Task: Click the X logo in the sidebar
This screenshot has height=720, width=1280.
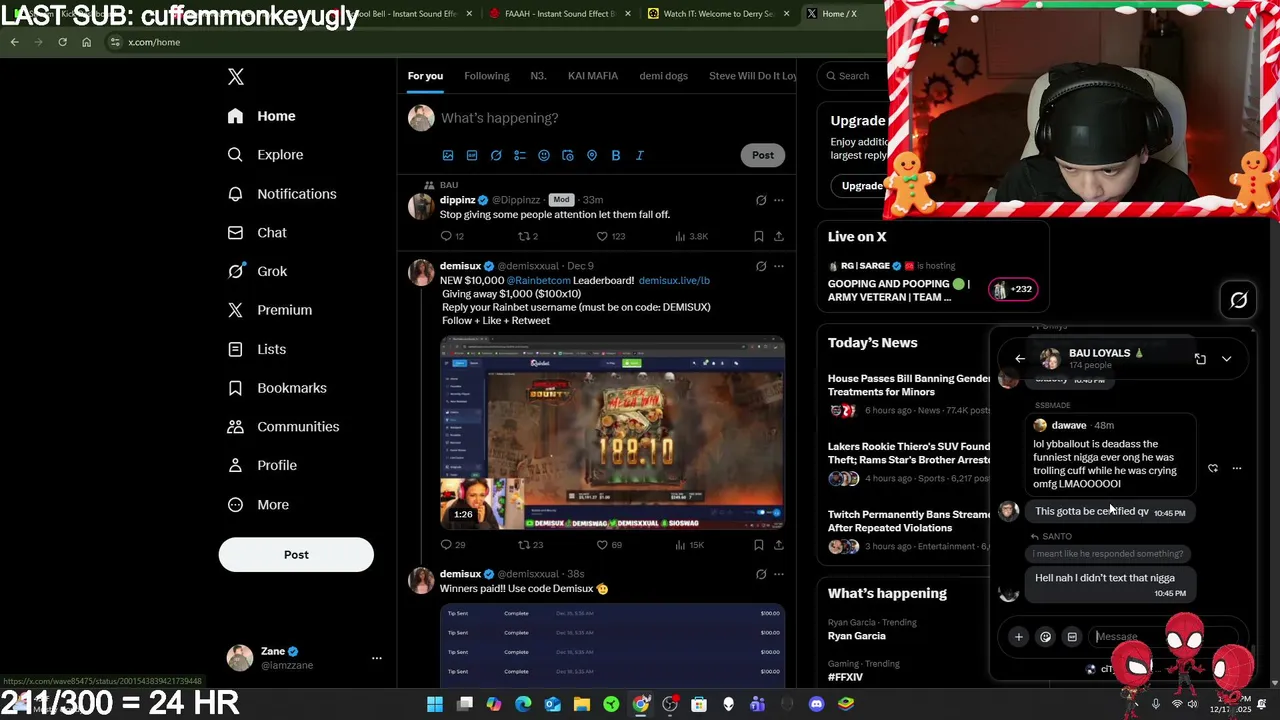Action: pyautogui.click(x=236, y=77)
